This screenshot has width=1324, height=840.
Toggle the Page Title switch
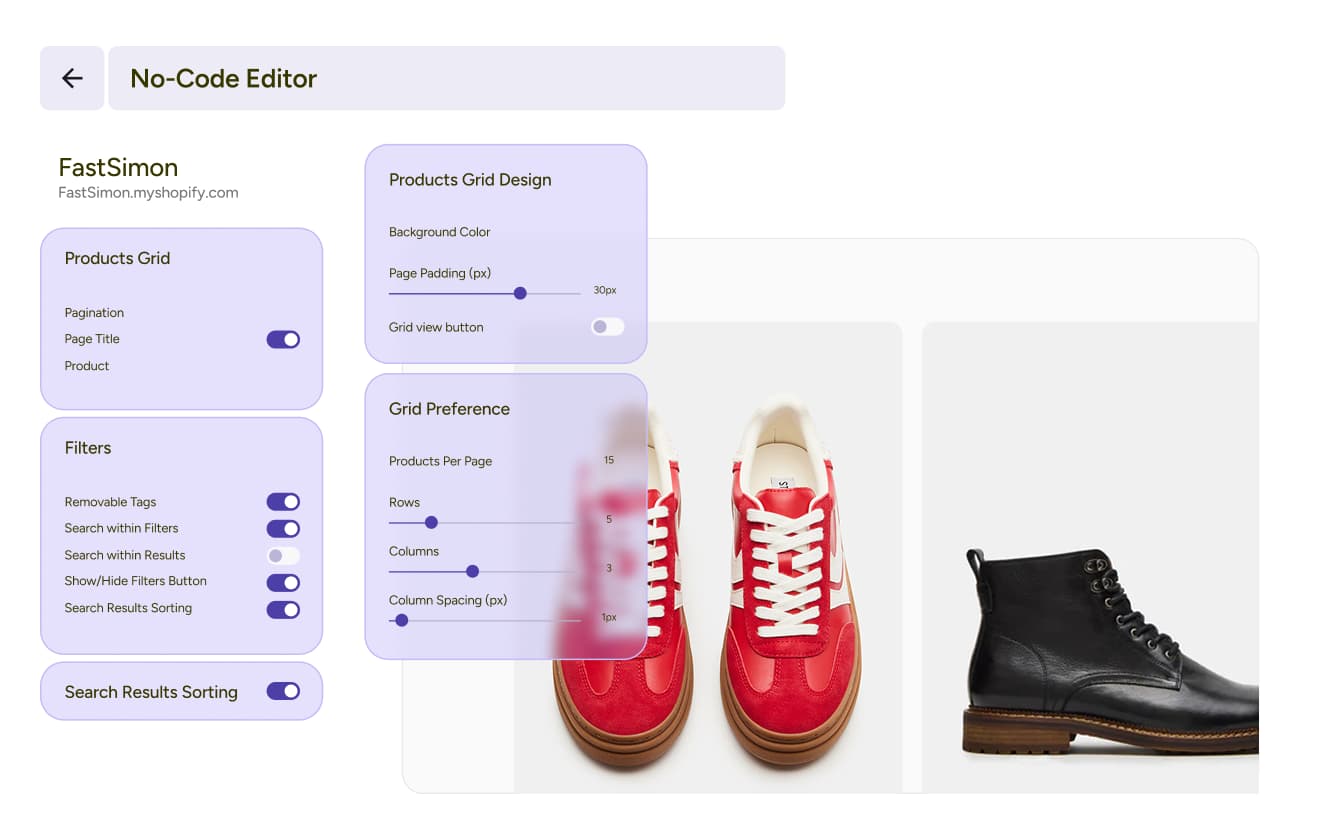[283, 340]
